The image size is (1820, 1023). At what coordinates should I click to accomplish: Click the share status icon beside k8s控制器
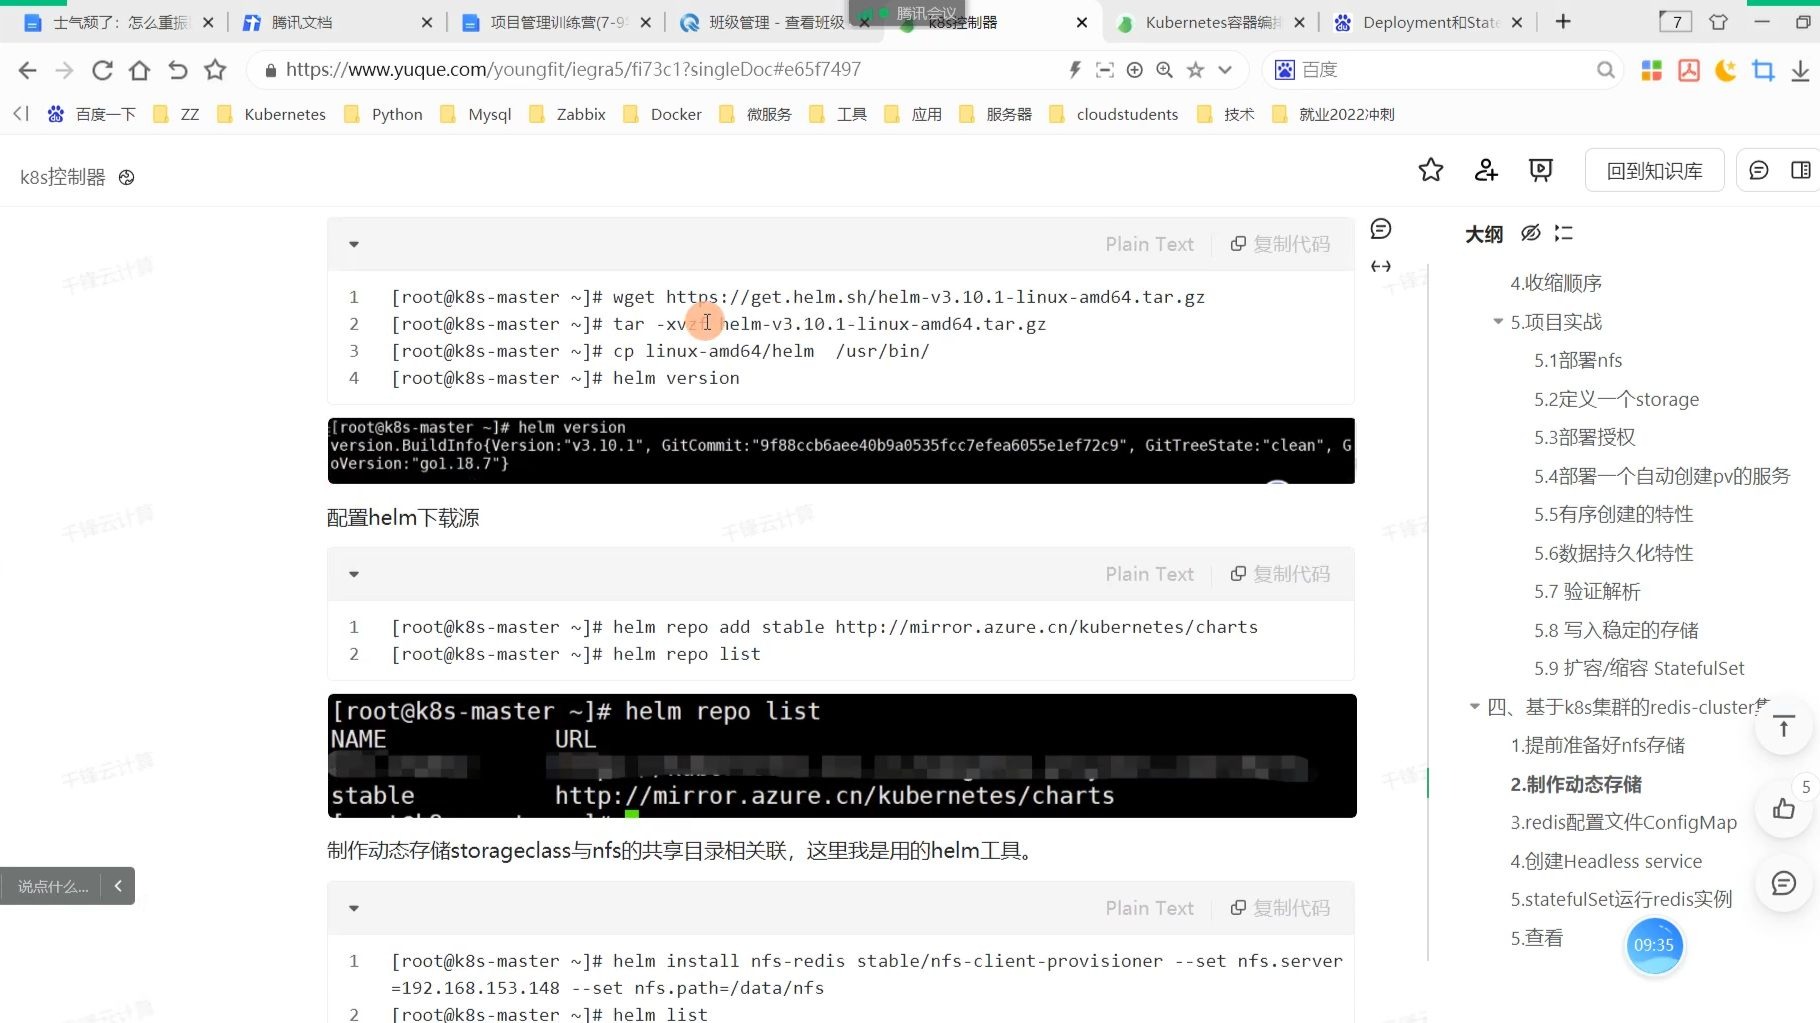click(x=126, y=177)
